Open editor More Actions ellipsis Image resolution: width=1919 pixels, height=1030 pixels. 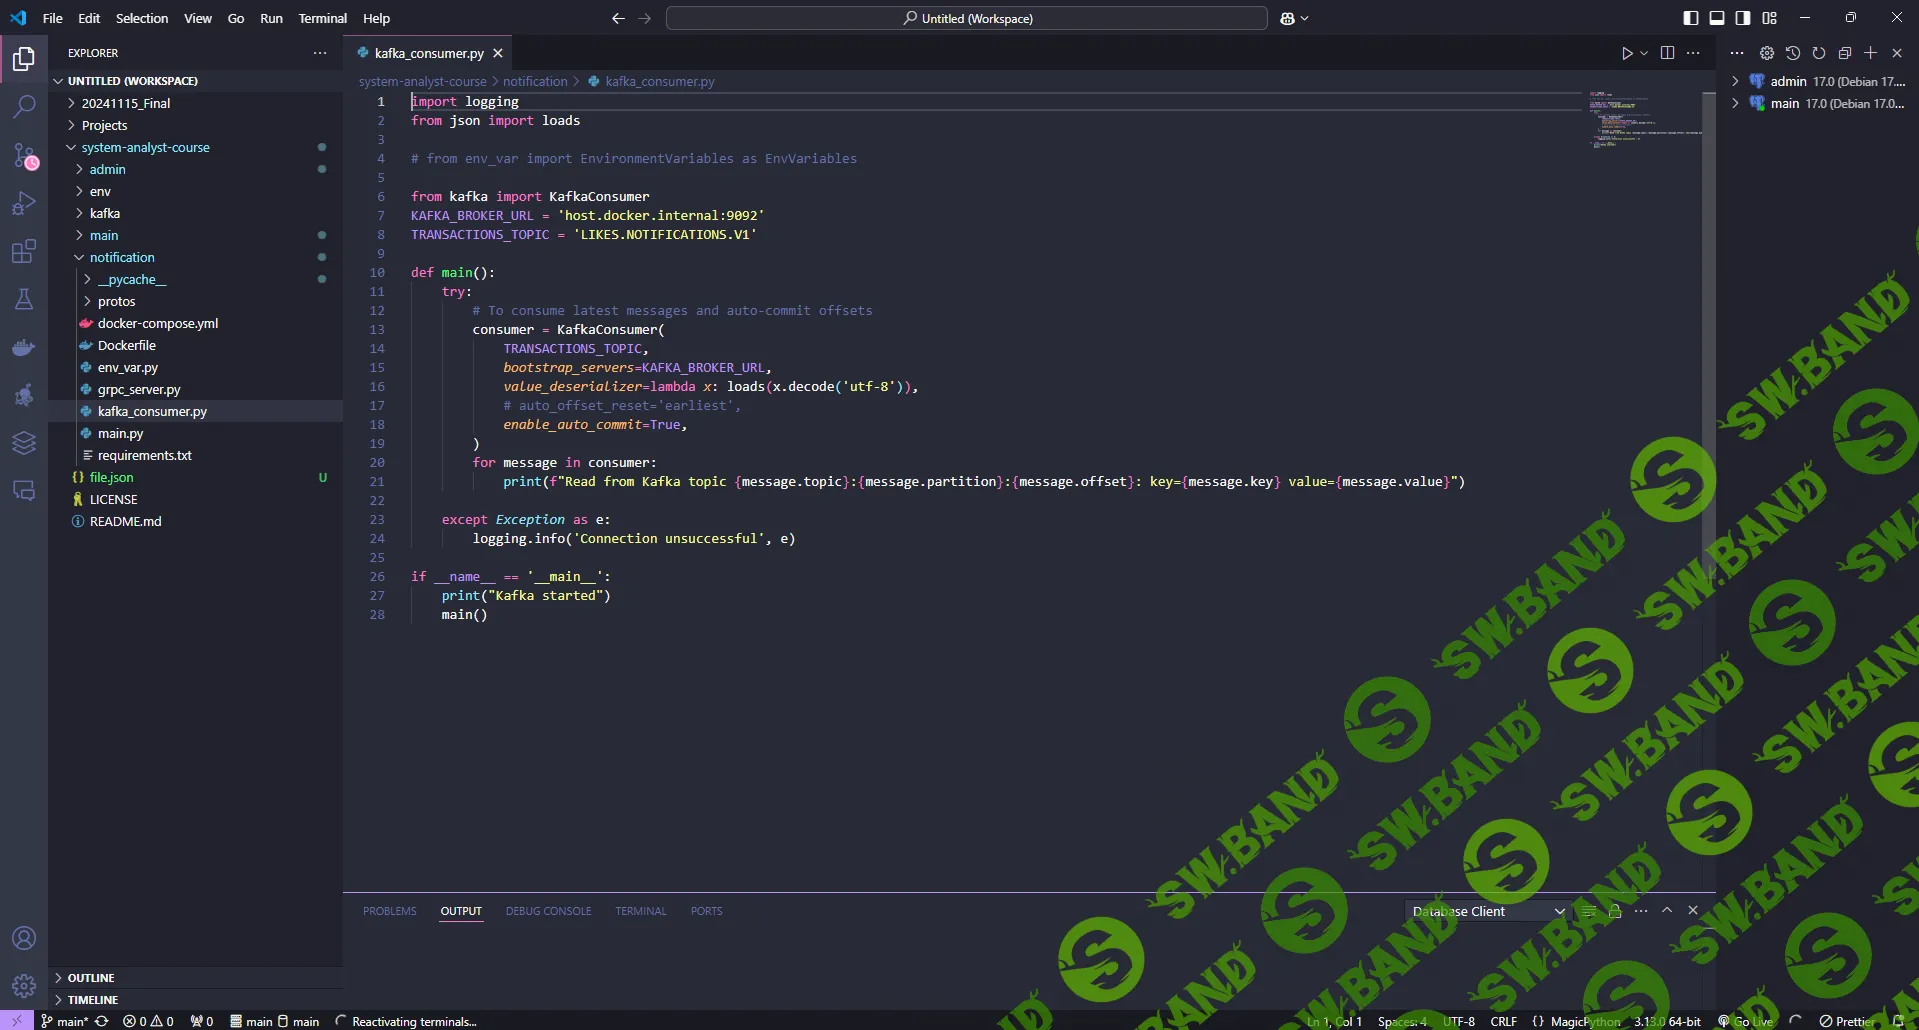[x=1693, y=53]
